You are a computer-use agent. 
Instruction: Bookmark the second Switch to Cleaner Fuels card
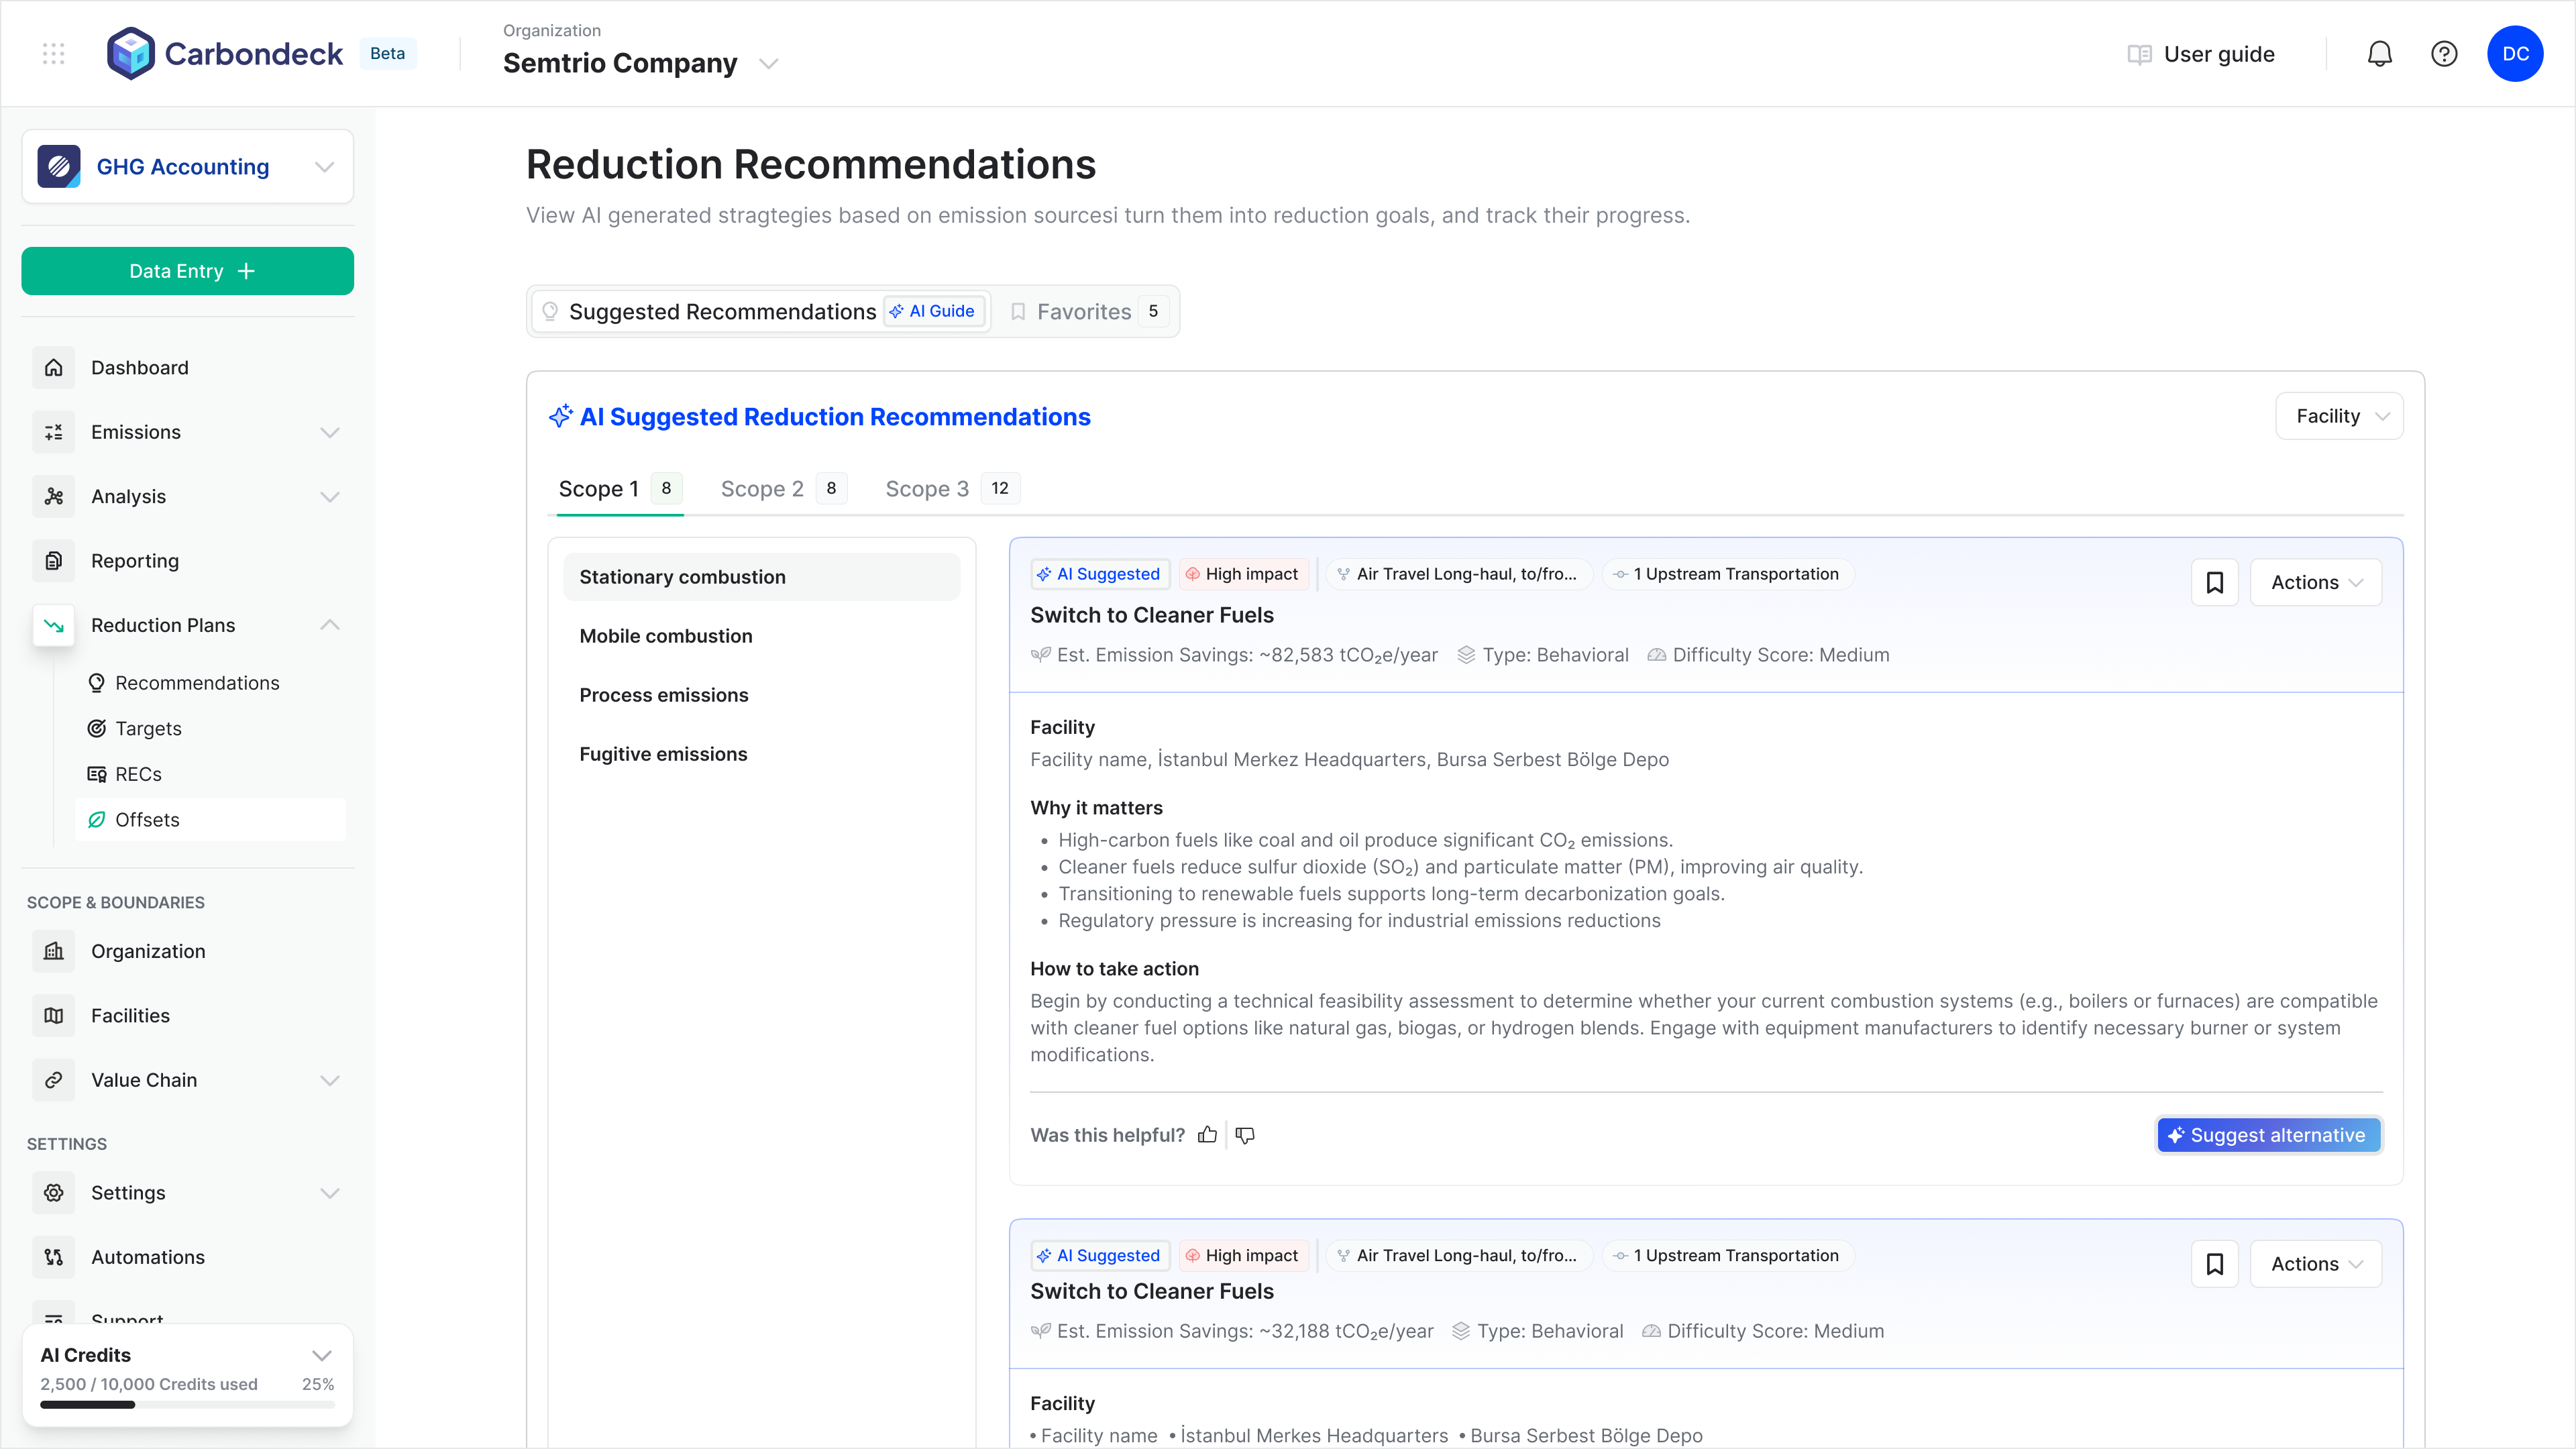[2215, 1264]
